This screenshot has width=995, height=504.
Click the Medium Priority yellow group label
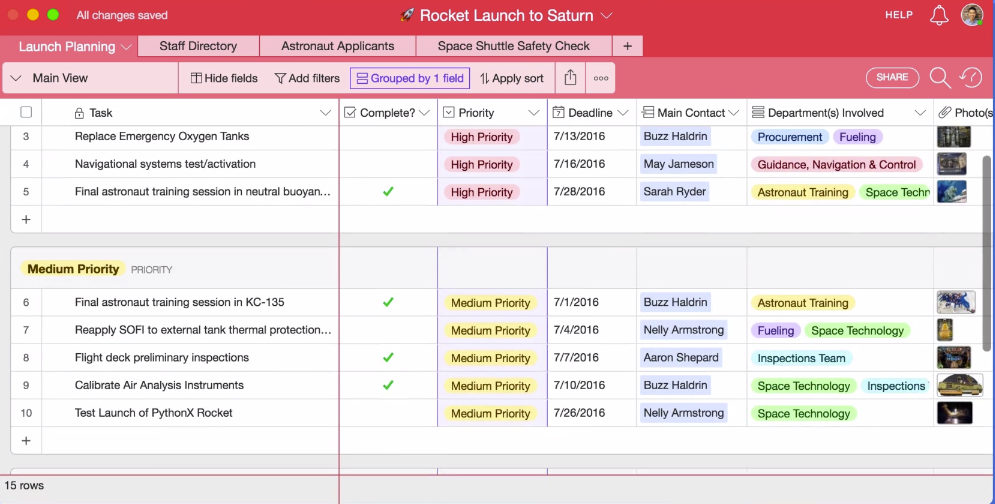pos(73,269)
